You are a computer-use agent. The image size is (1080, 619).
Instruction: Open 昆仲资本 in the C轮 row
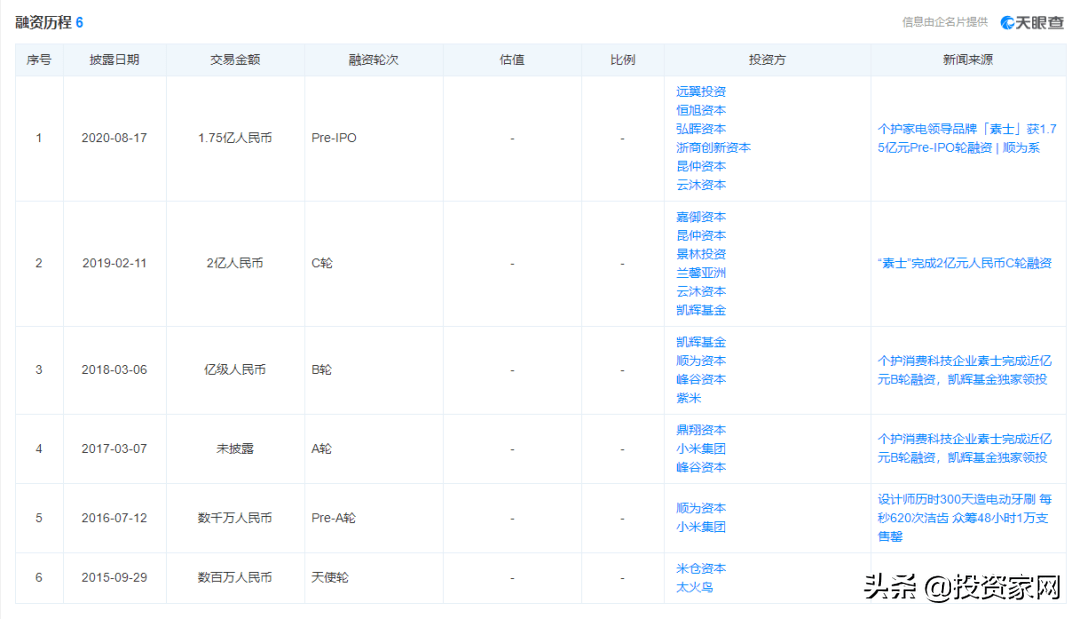tap(700, 235)
